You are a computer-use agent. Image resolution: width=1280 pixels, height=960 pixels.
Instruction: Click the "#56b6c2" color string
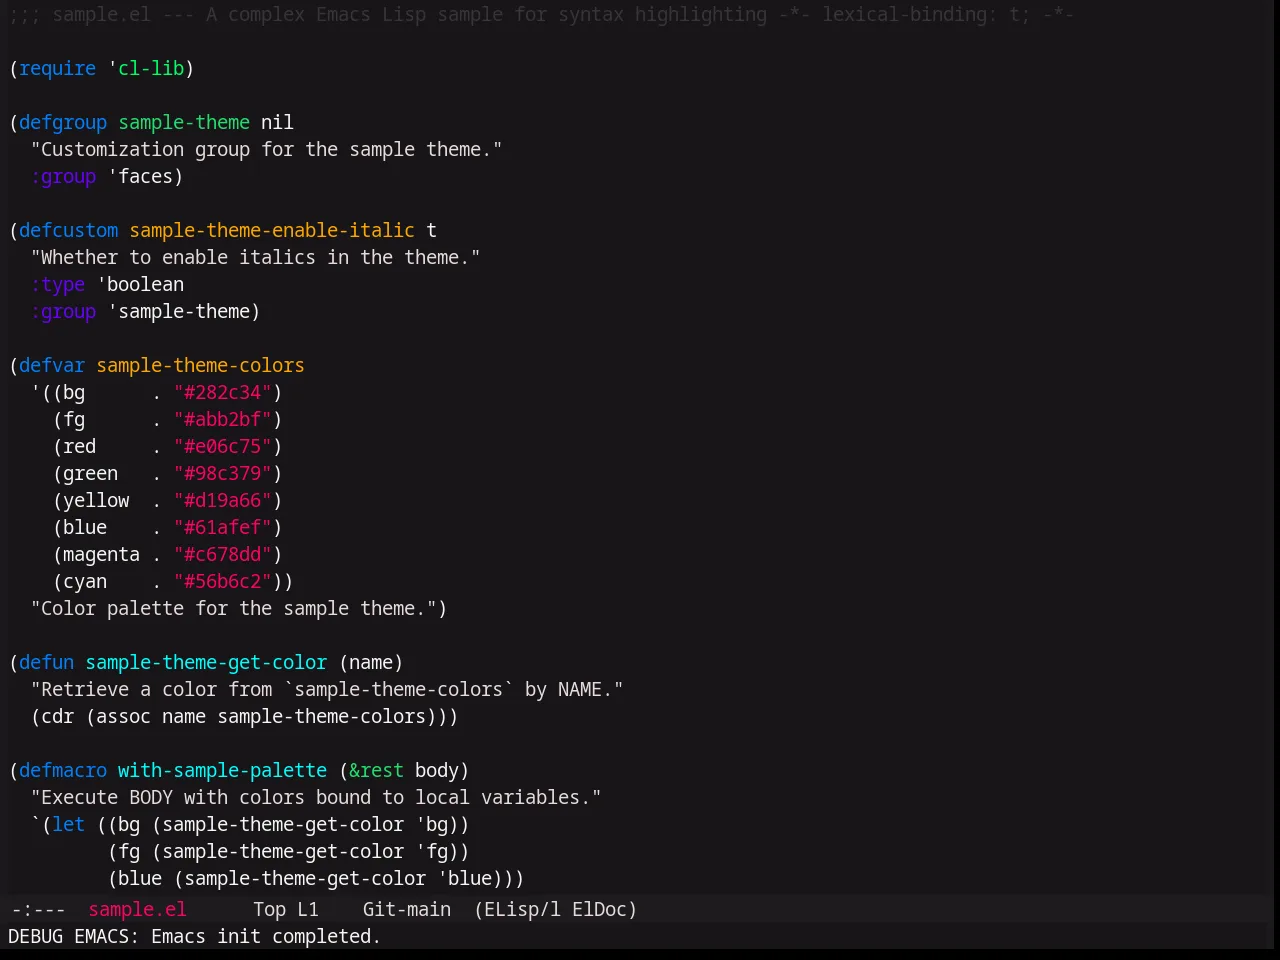pyautogui.click(x=223, y=581)
